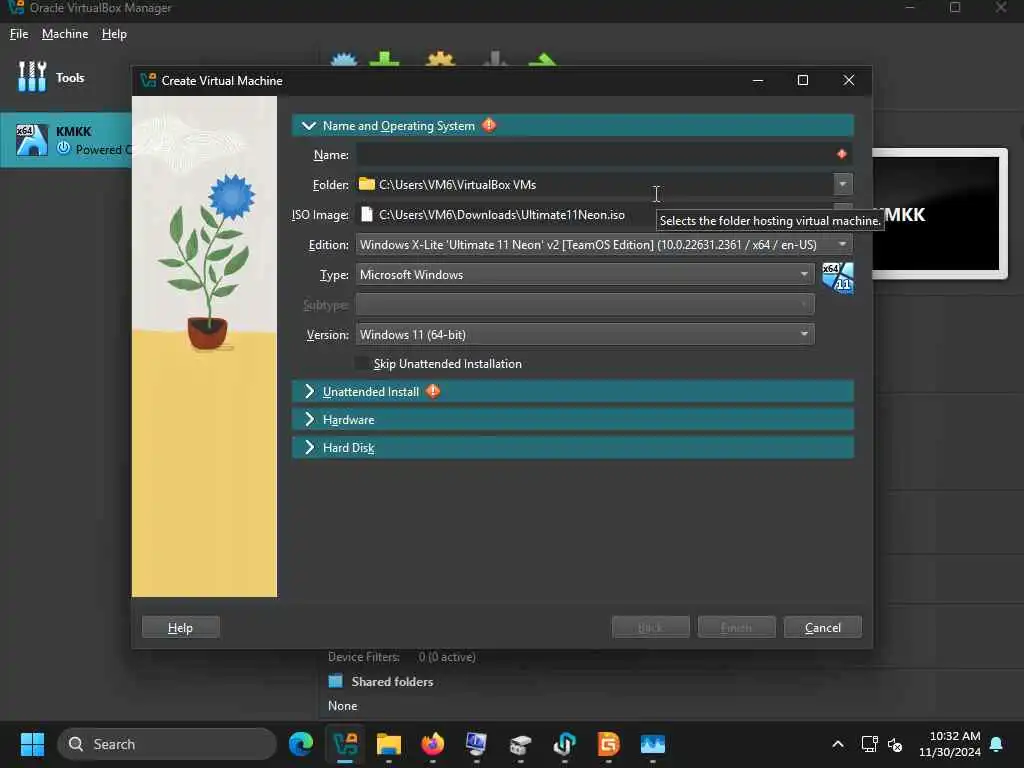Click the Windows 11 x64 OS type icon
This screenshot has height=768, width=1024.
pos(837,278)
